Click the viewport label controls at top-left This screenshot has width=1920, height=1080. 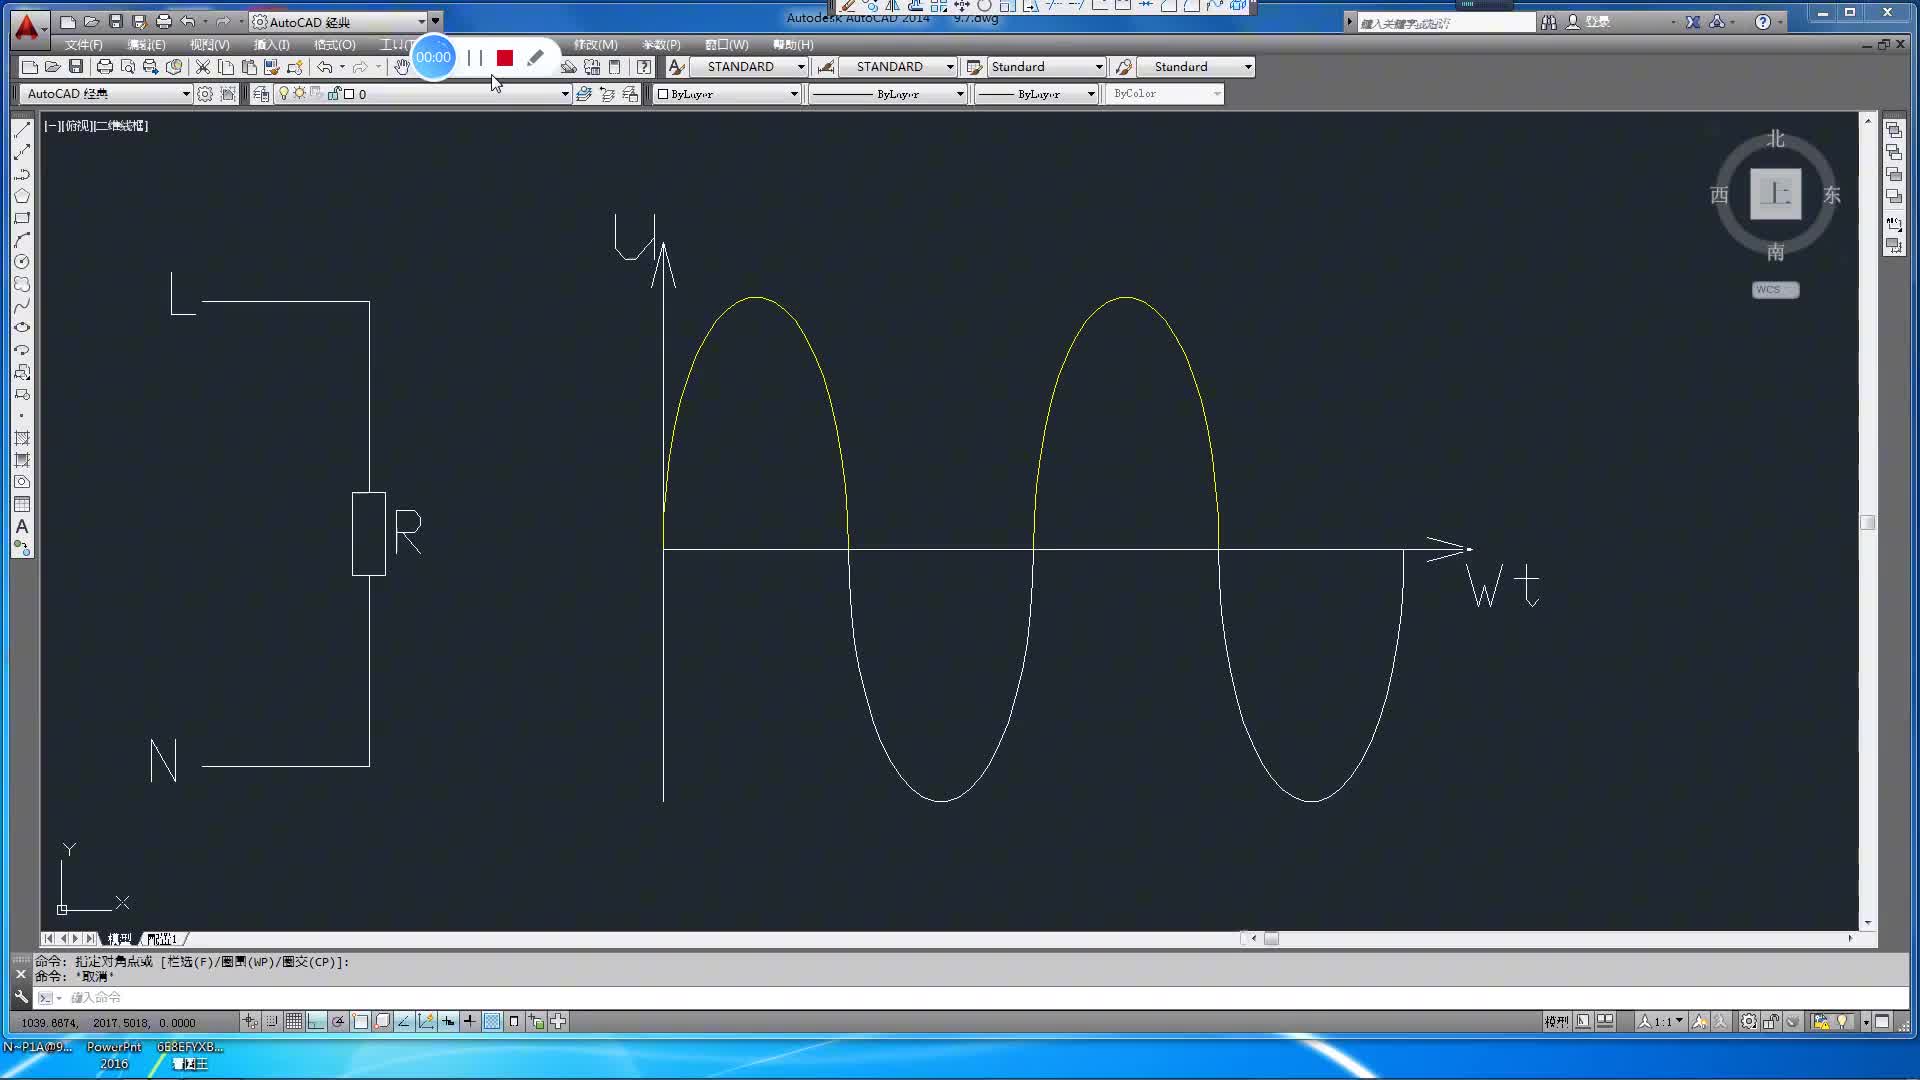tap(96, 126)
